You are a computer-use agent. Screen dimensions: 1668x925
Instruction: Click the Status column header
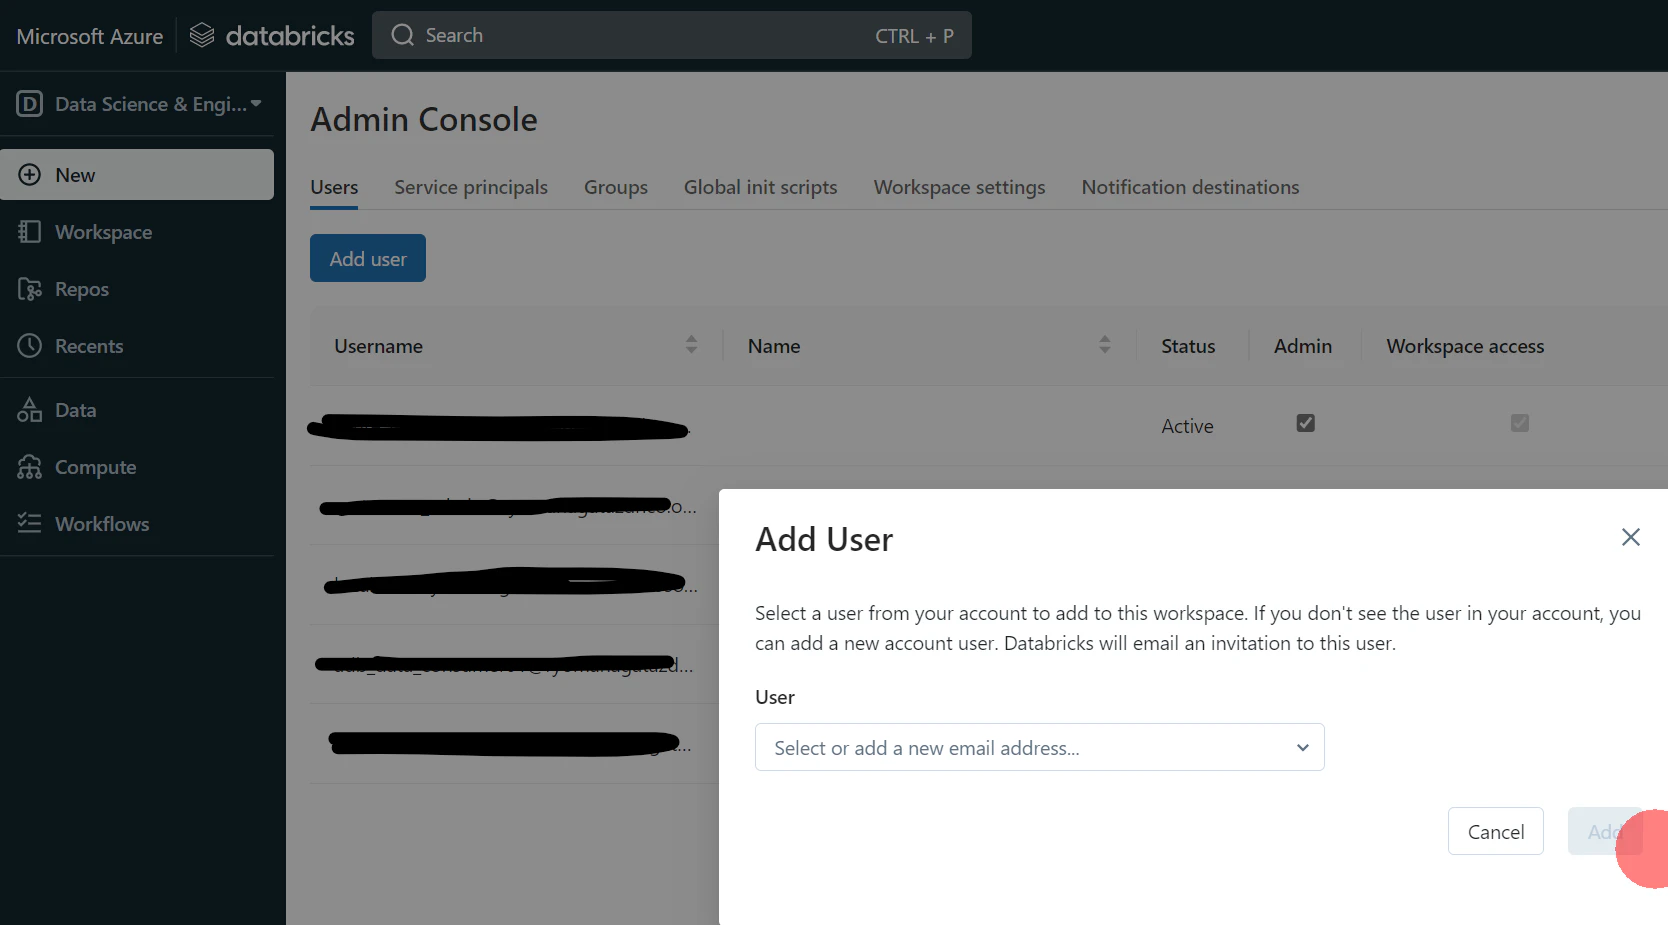click(x=1188, y=346)
